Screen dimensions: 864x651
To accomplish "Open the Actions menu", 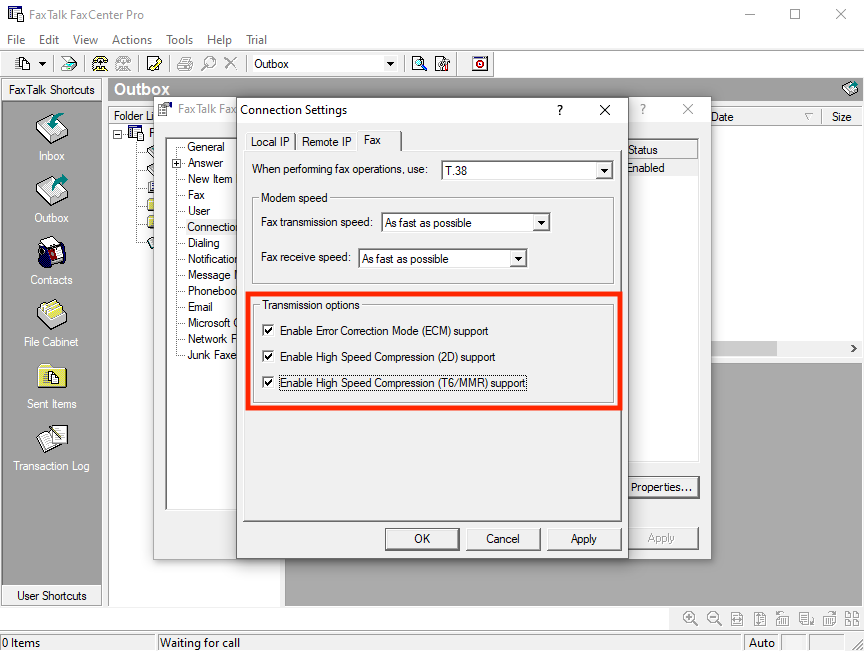I will click(x=132, y=40).
